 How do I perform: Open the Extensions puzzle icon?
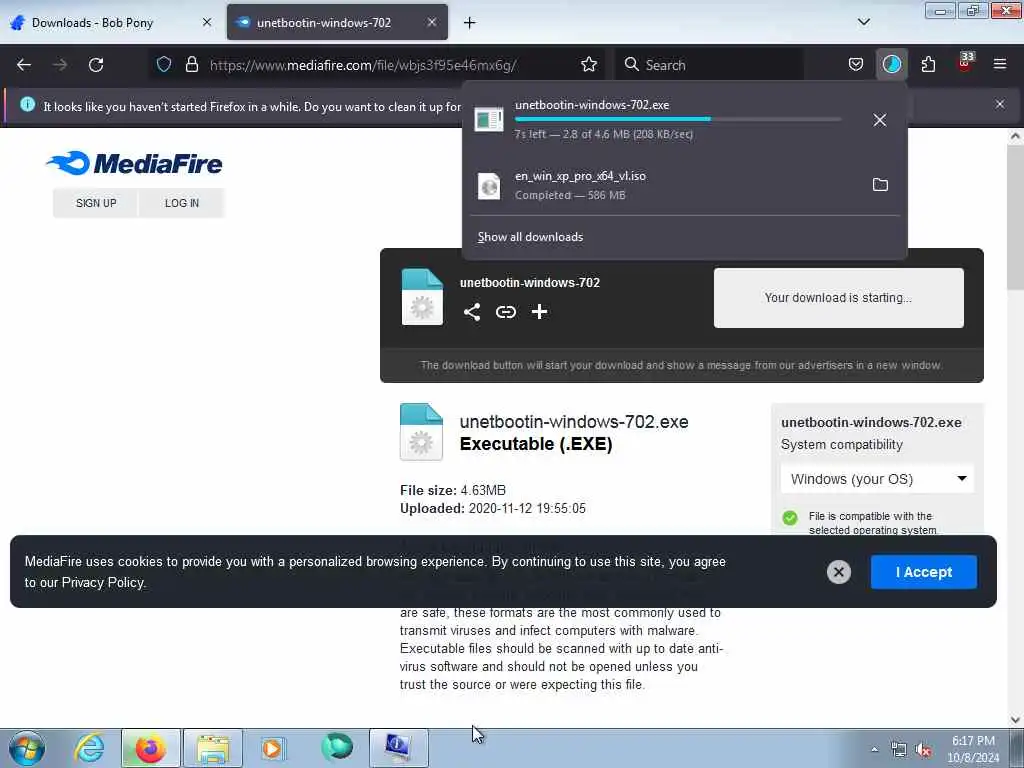click(928, 65)
